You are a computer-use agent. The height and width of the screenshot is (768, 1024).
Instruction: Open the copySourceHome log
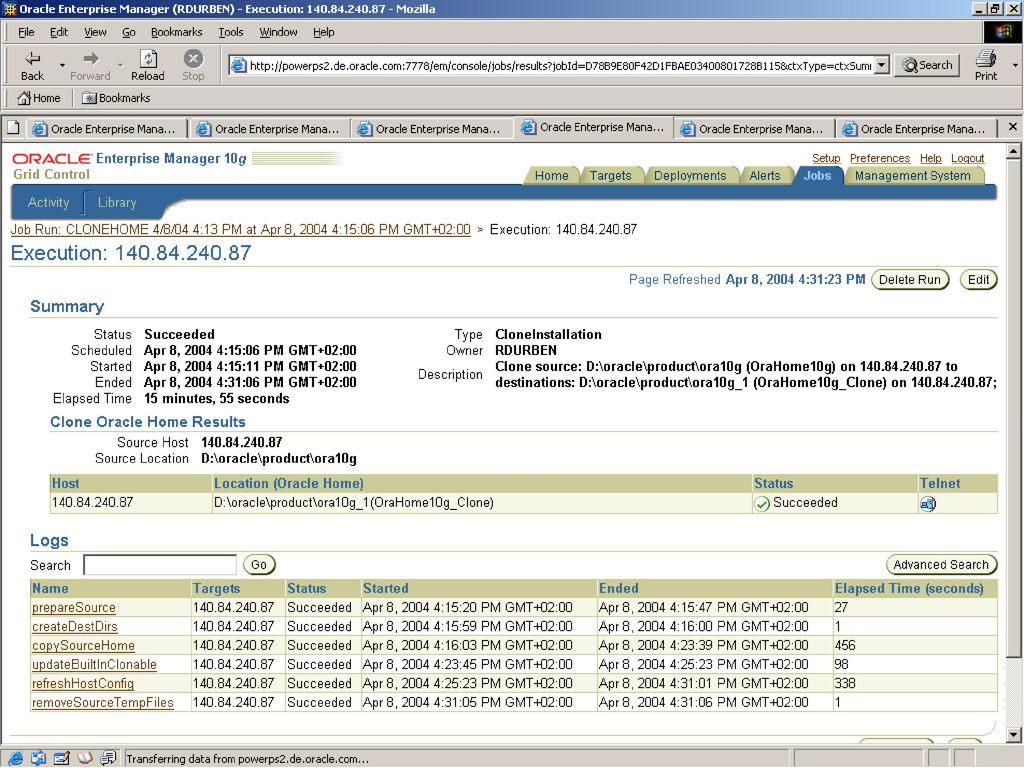coord(83,645)
